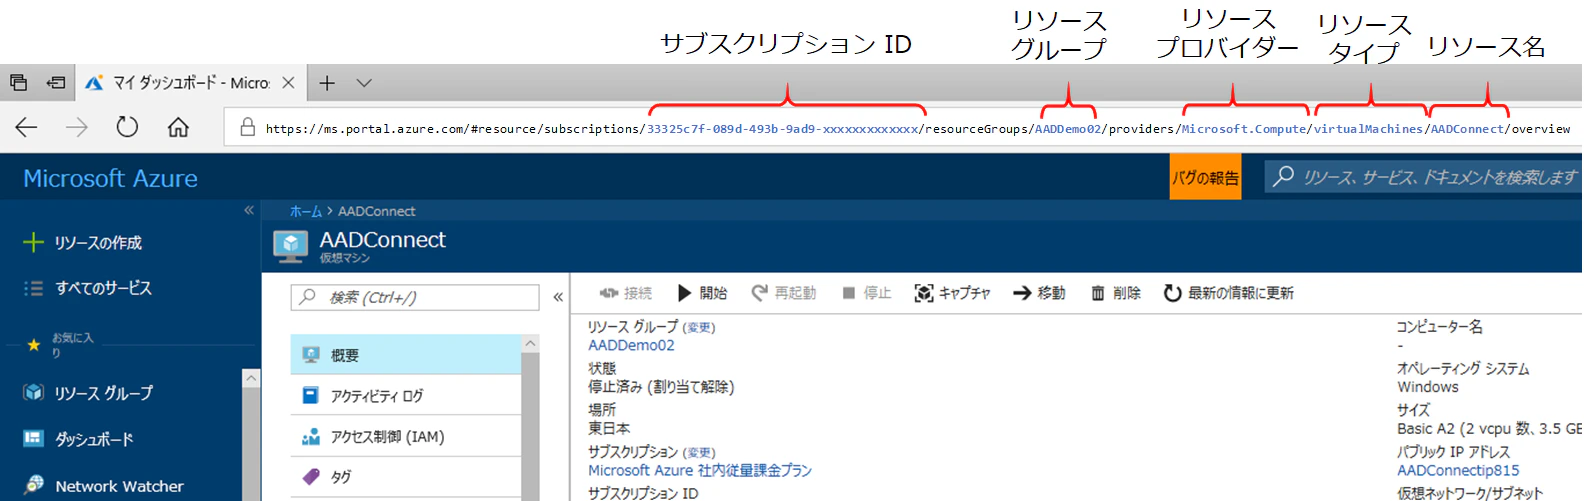Focus the browser address bar URL
The width and height of the screenshot is (1584, 501).
(917, 129)
